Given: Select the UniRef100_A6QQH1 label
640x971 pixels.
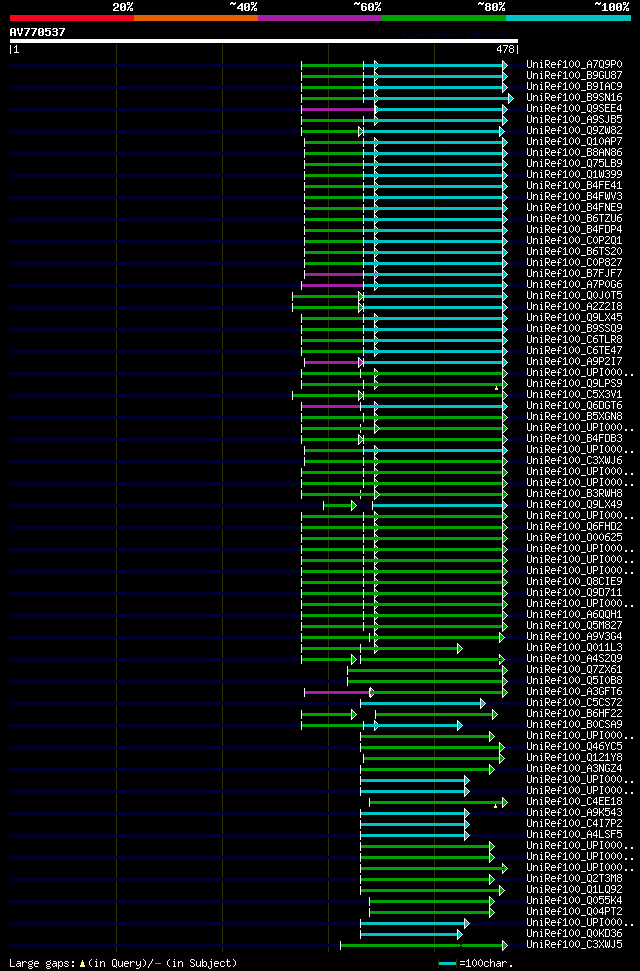Looking at the screenshot, I should pyautogui.click(x=574, y=615).
